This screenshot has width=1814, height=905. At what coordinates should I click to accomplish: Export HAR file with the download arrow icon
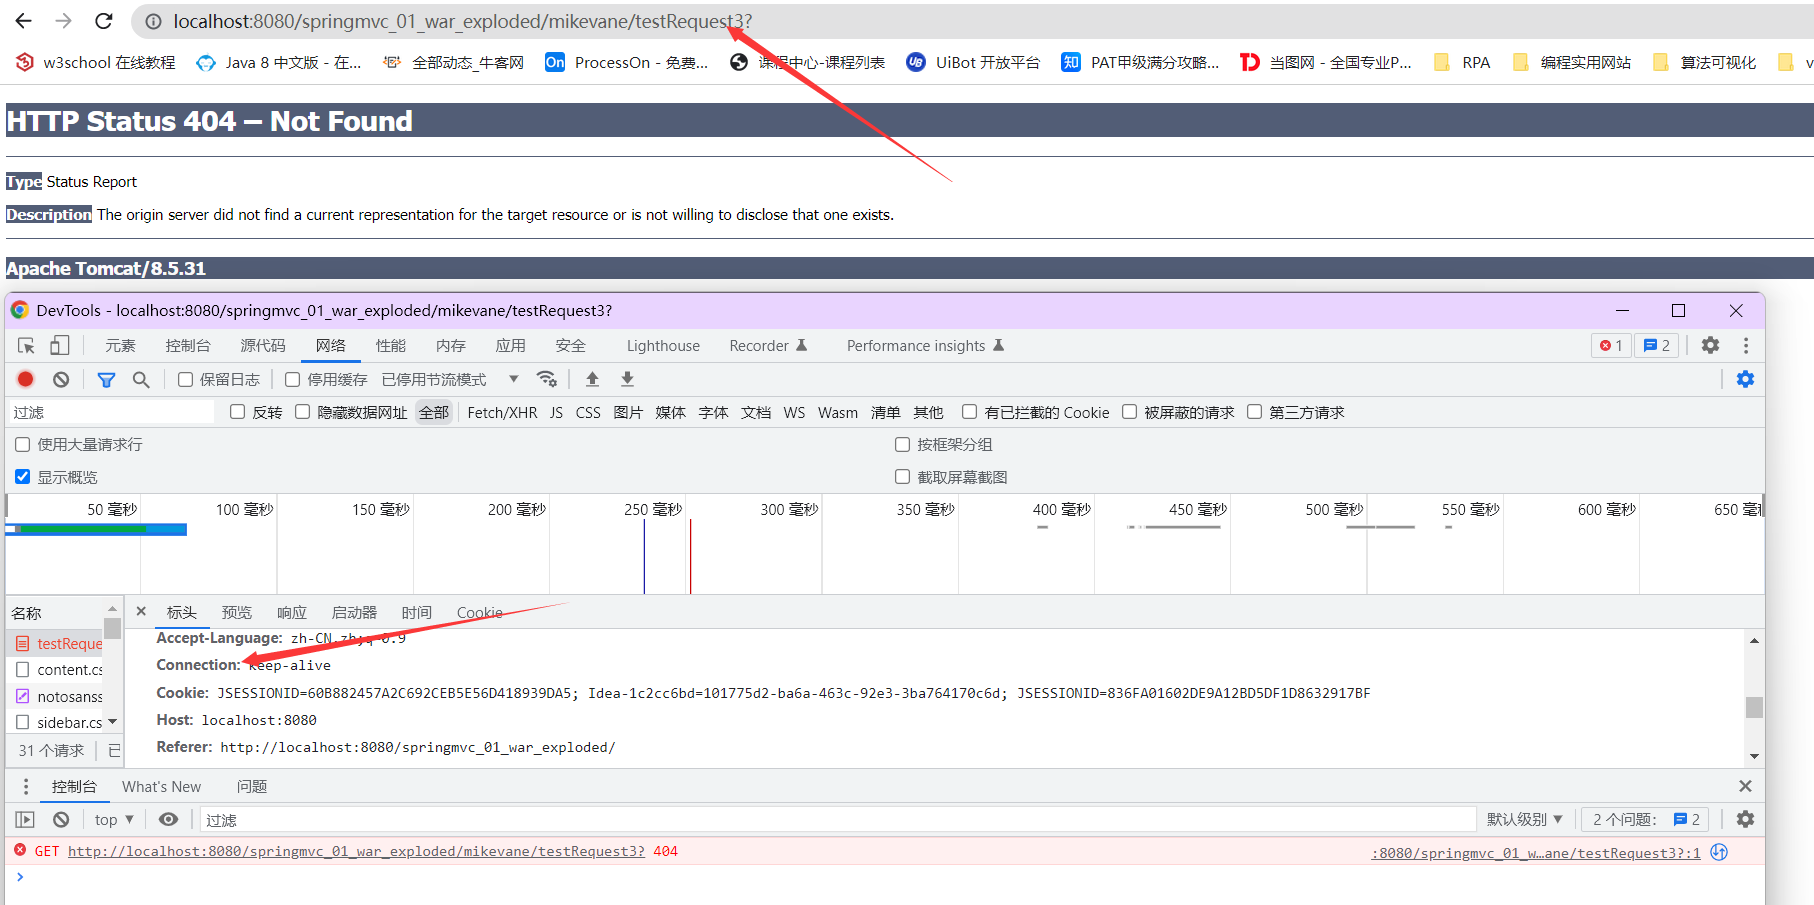point(627,379)
